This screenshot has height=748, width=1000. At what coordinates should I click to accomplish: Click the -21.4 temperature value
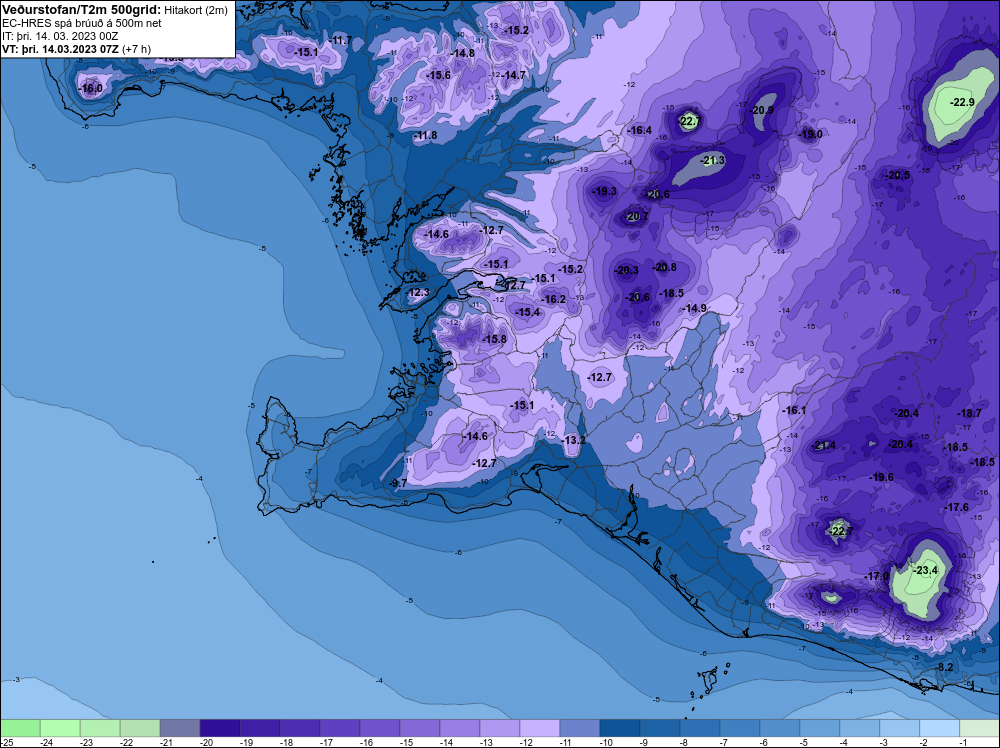pyautogui.click(x=823, y=446)
